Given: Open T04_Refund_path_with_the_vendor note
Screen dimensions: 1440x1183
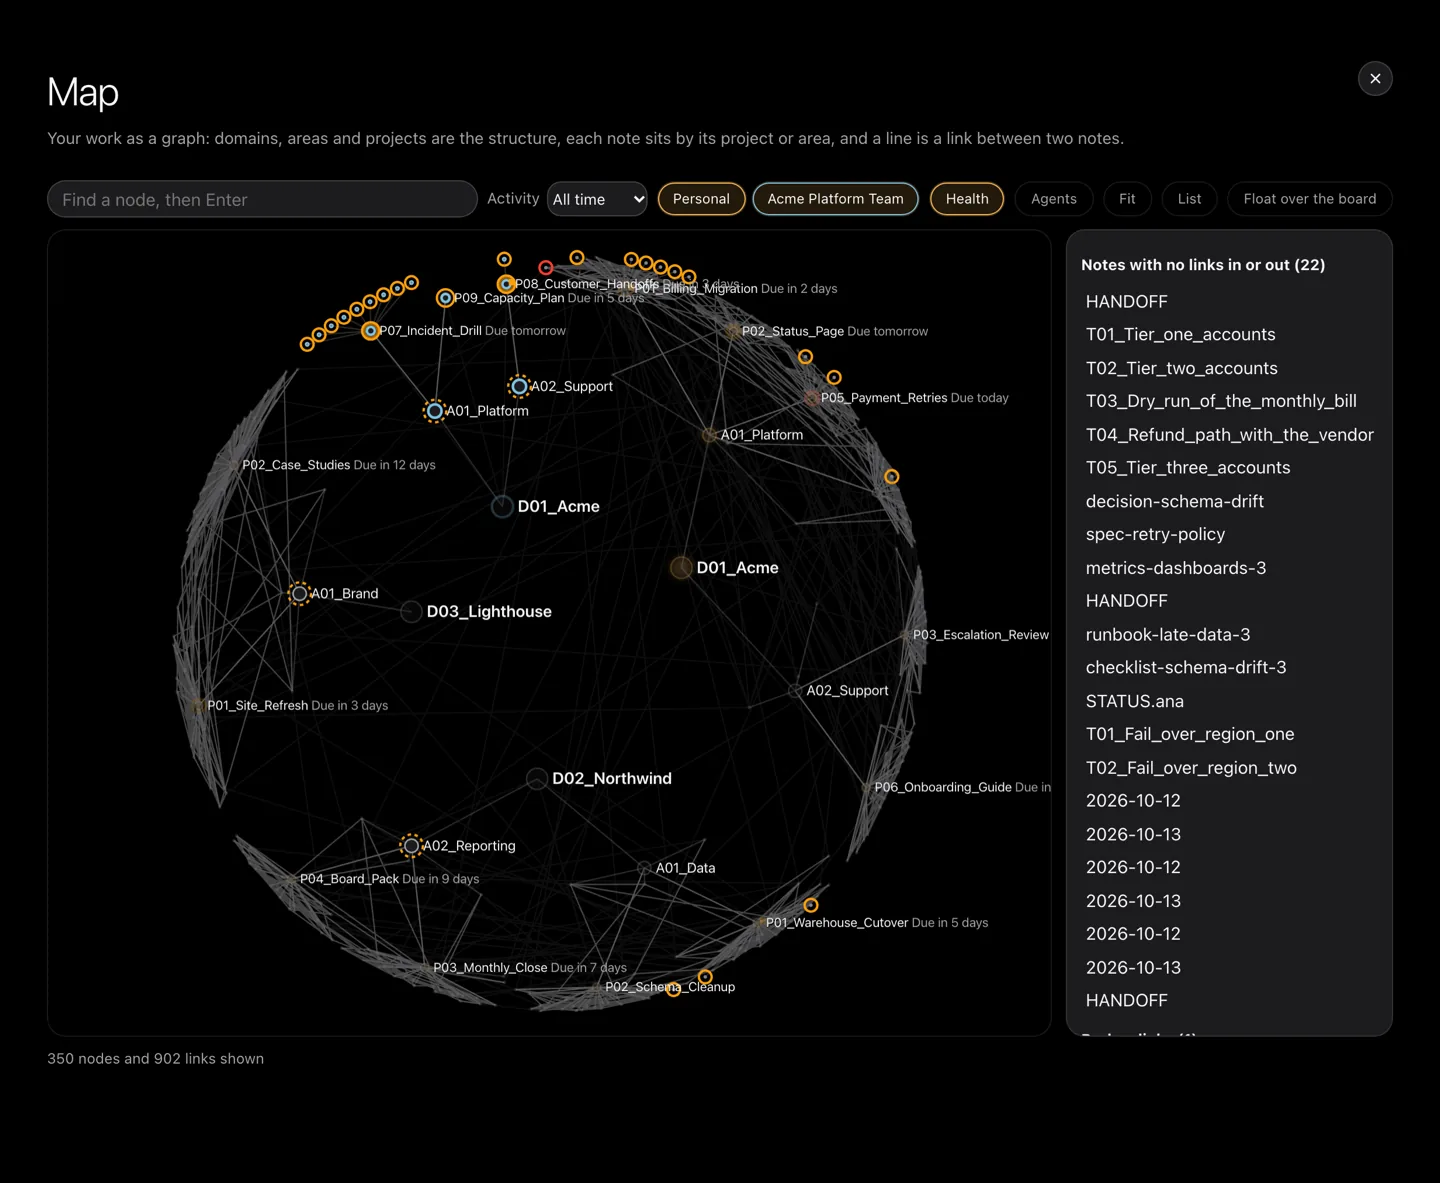Looking at the screenshot, I should (x=1229, y=435).
